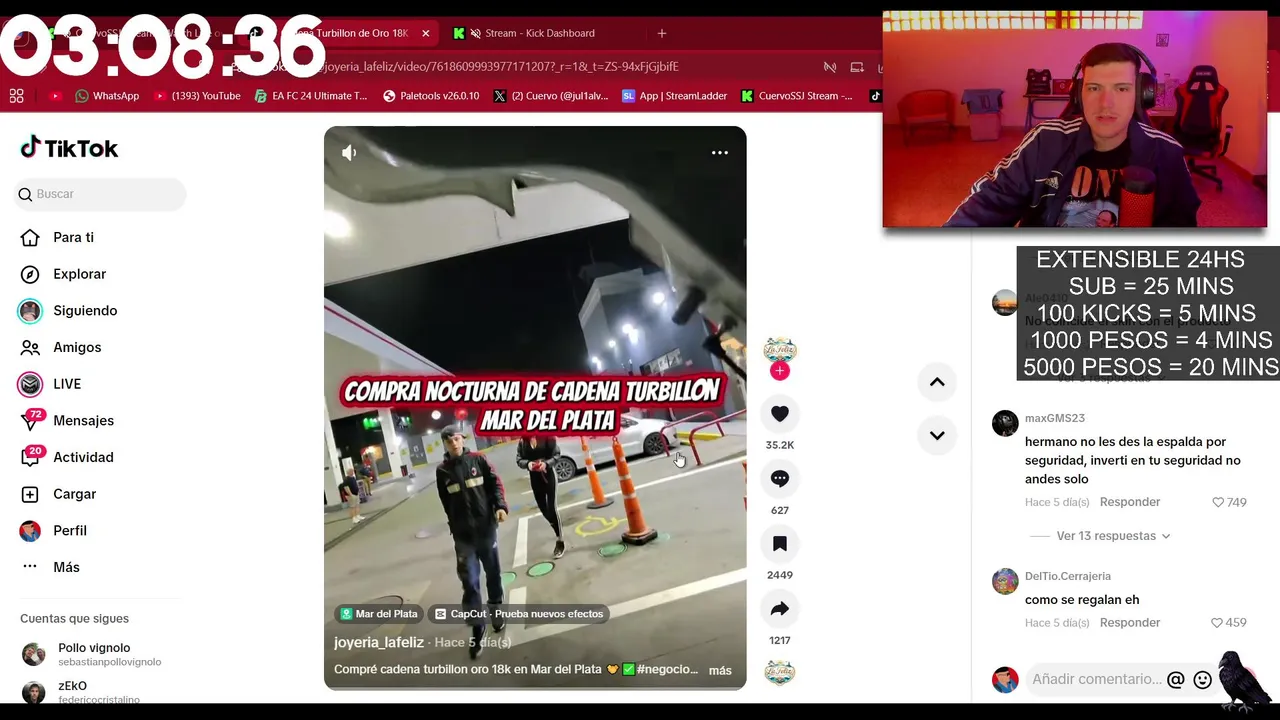Open Paletools v26.0.10 bookmark
The image size is (1280, 720).
431,96
